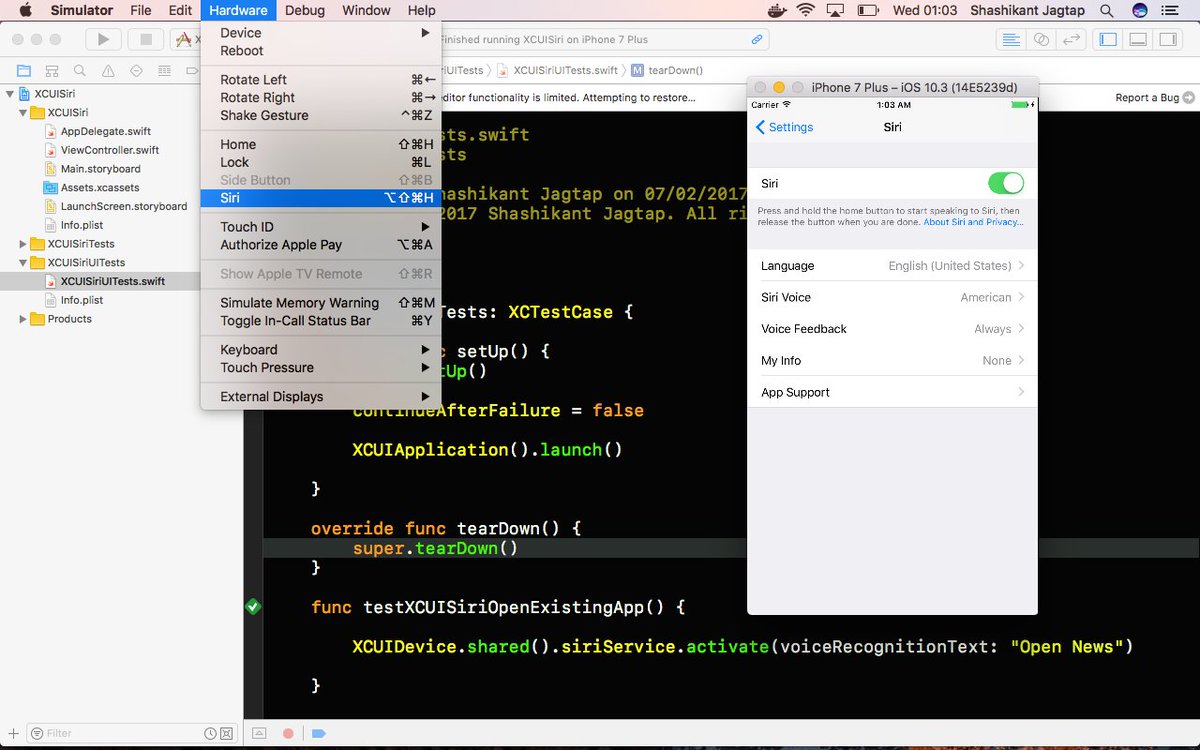Image resolution: width=1200 pixels, height=750 pixels.
Task: Open the Symbol navigator icon
Action: [51, 71]
